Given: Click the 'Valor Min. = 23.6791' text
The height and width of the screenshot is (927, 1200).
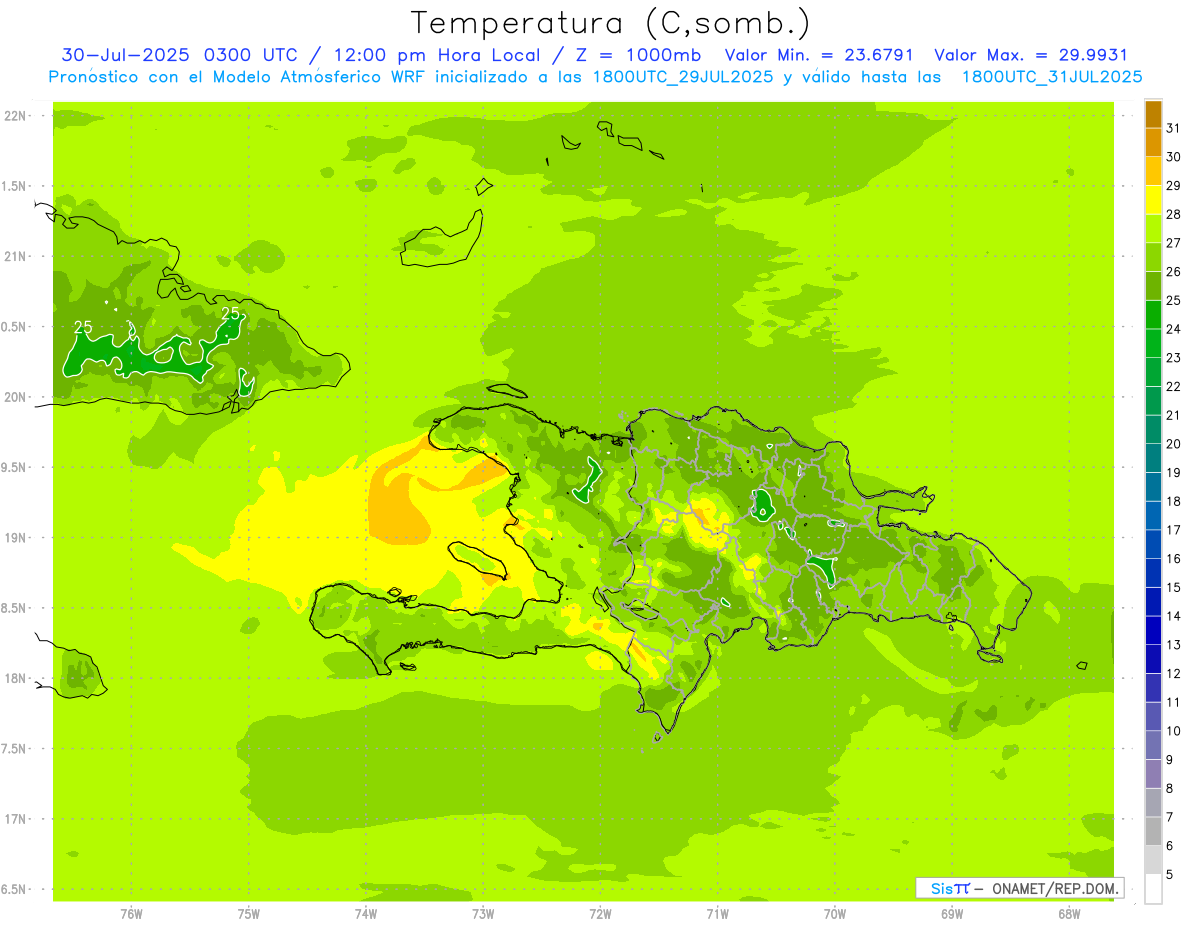Looking at the screenshot, I should (x=818, y=55).
